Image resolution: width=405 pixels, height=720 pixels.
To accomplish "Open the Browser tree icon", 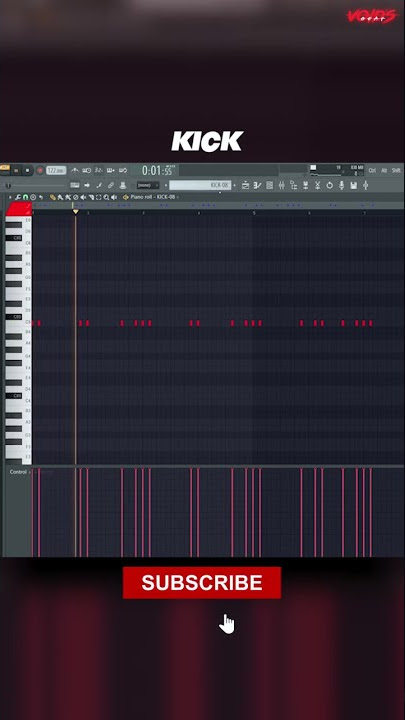I will tap(294, 185).
